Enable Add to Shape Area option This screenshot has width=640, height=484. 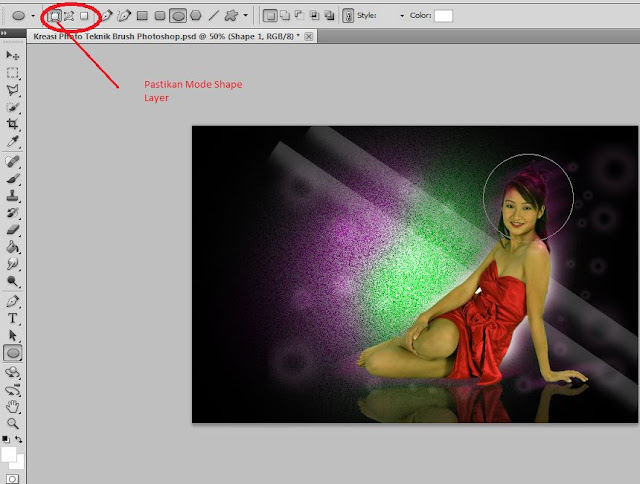tap(285, 16)
